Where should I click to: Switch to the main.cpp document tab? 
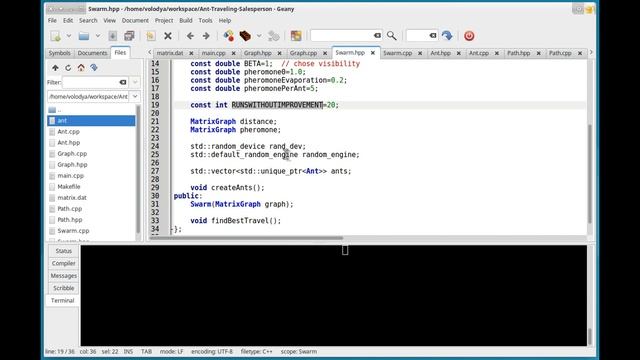point(213,53)
